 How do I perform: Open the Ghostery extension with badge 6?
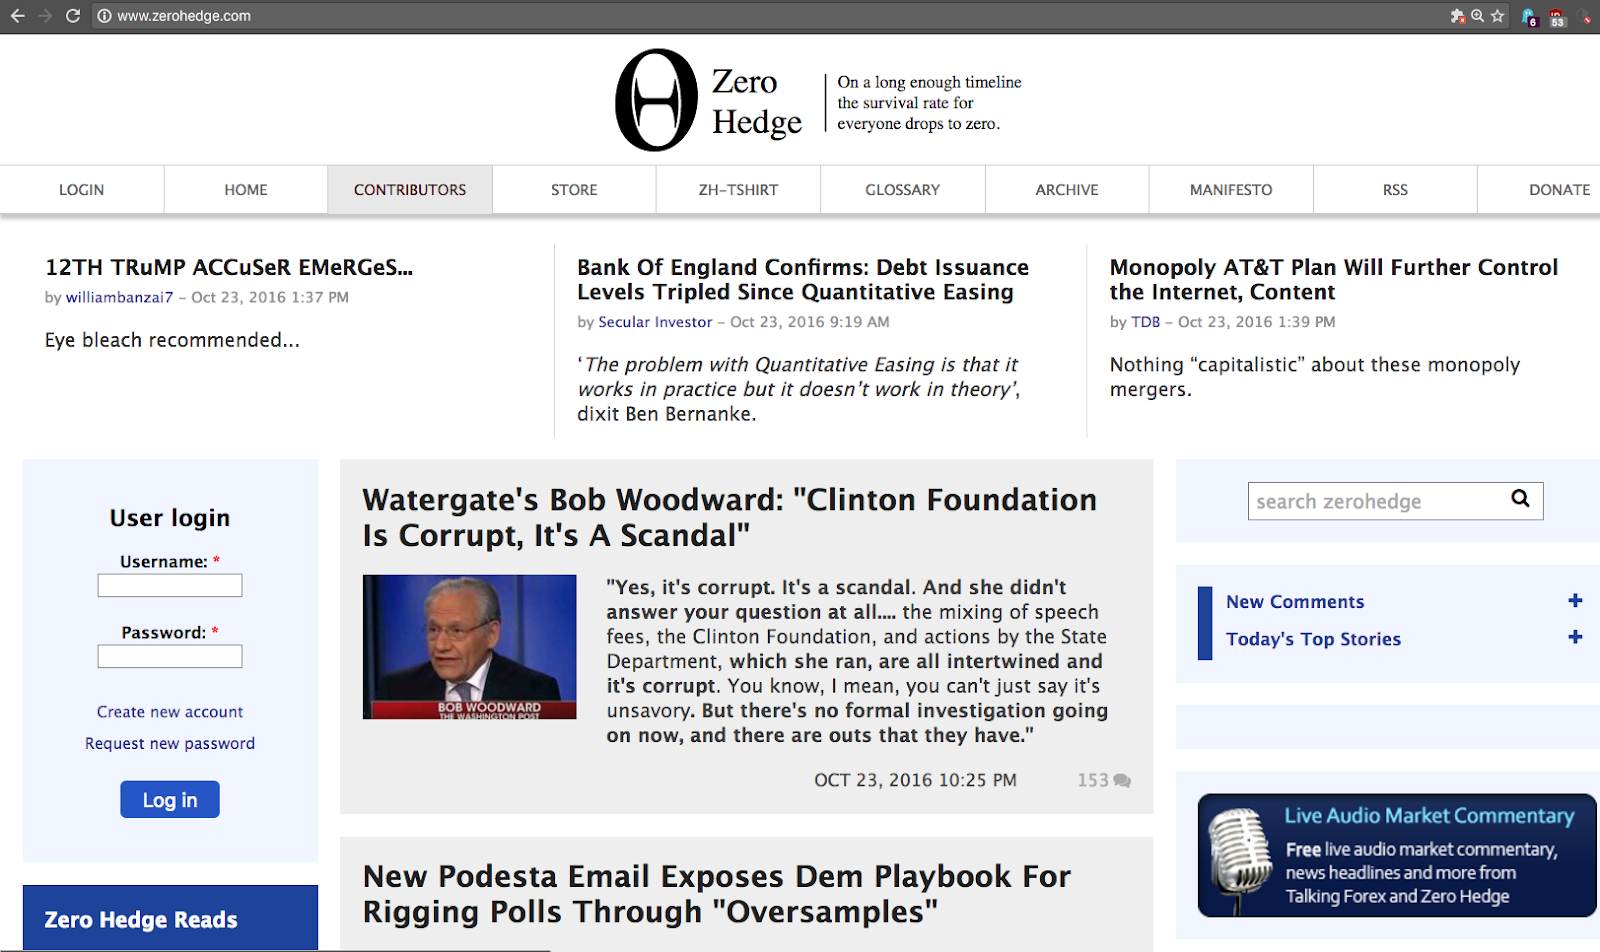coord(1529,17)
